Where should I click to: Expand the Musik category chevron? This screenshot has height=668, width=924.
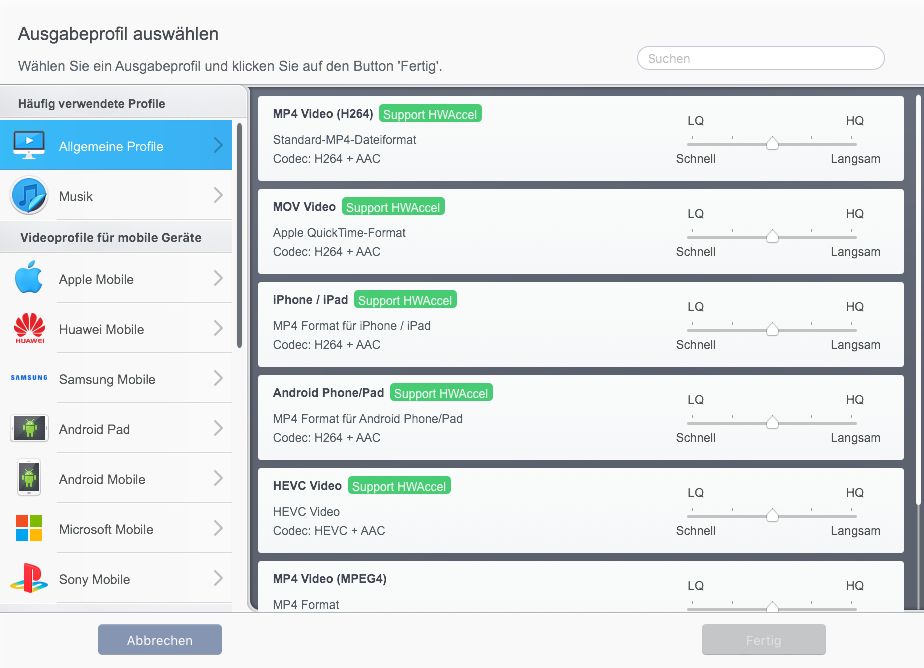pos(219,195)
